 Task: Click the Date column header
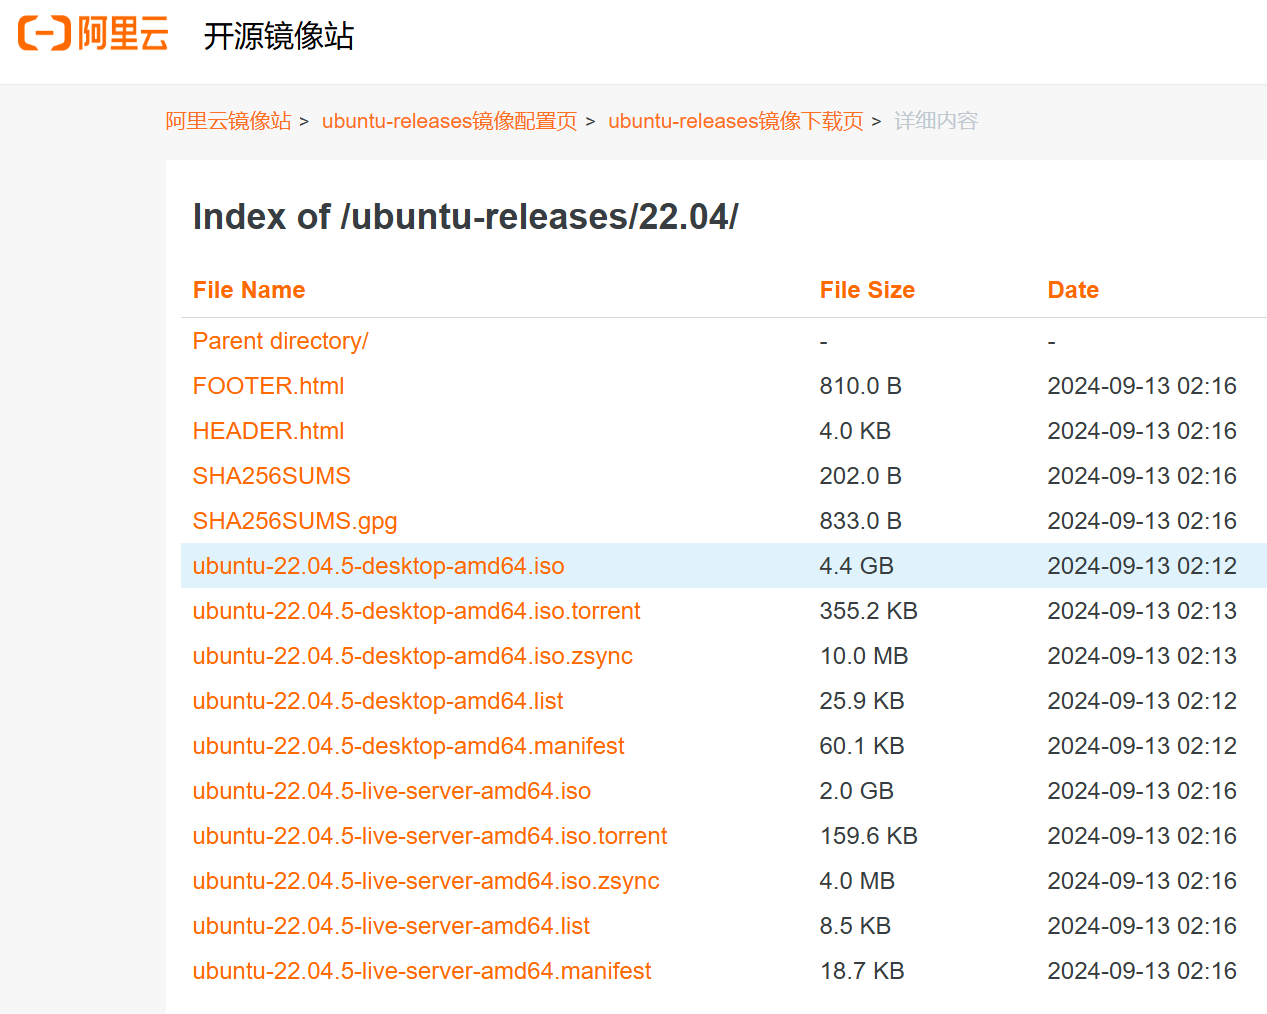click(1073, 290)
